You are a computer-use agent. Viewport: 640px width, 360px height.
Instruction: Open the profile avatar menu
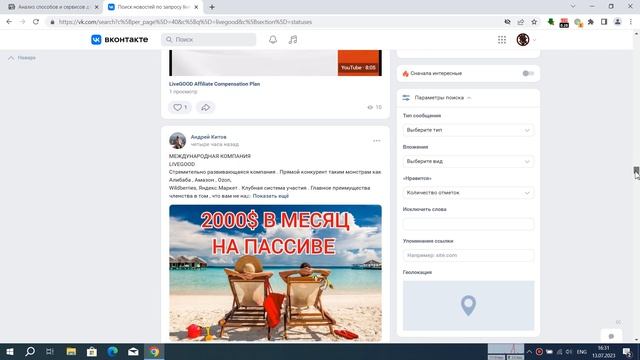(x=523, y=40)
